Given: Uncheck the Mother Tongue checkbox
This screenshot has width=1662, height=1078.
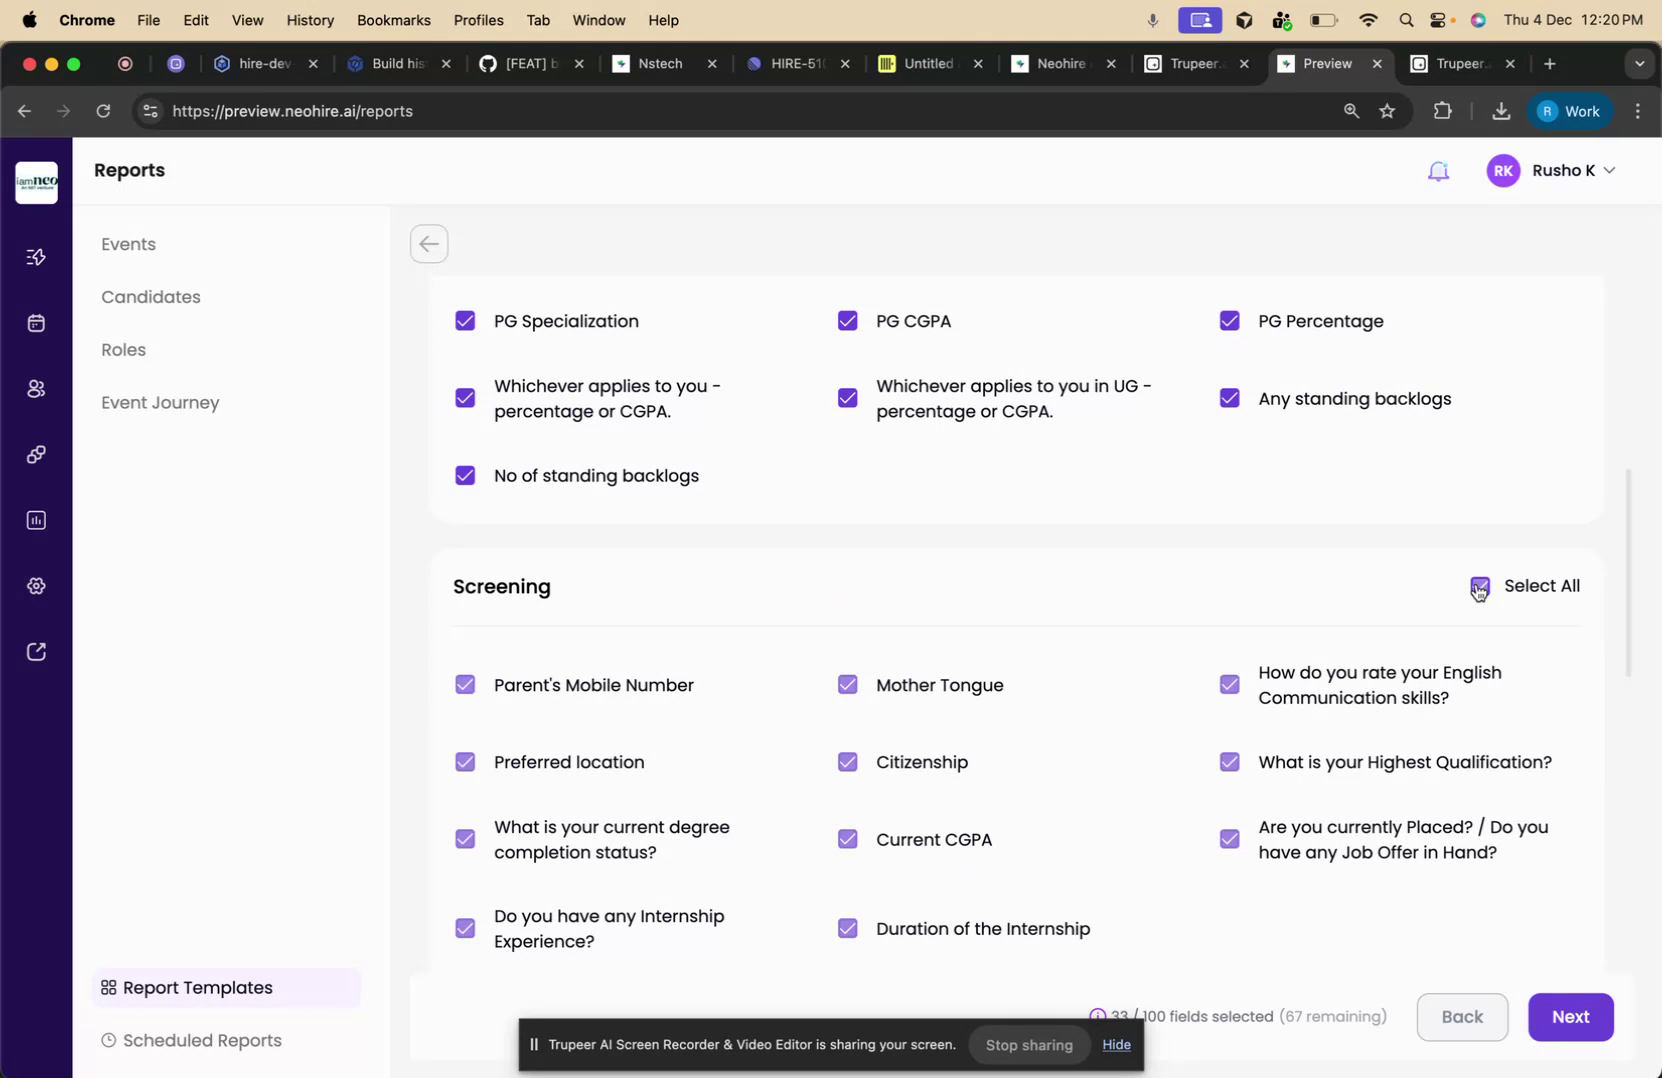Looking at the screenshot, I should click(x=847, y=684).
